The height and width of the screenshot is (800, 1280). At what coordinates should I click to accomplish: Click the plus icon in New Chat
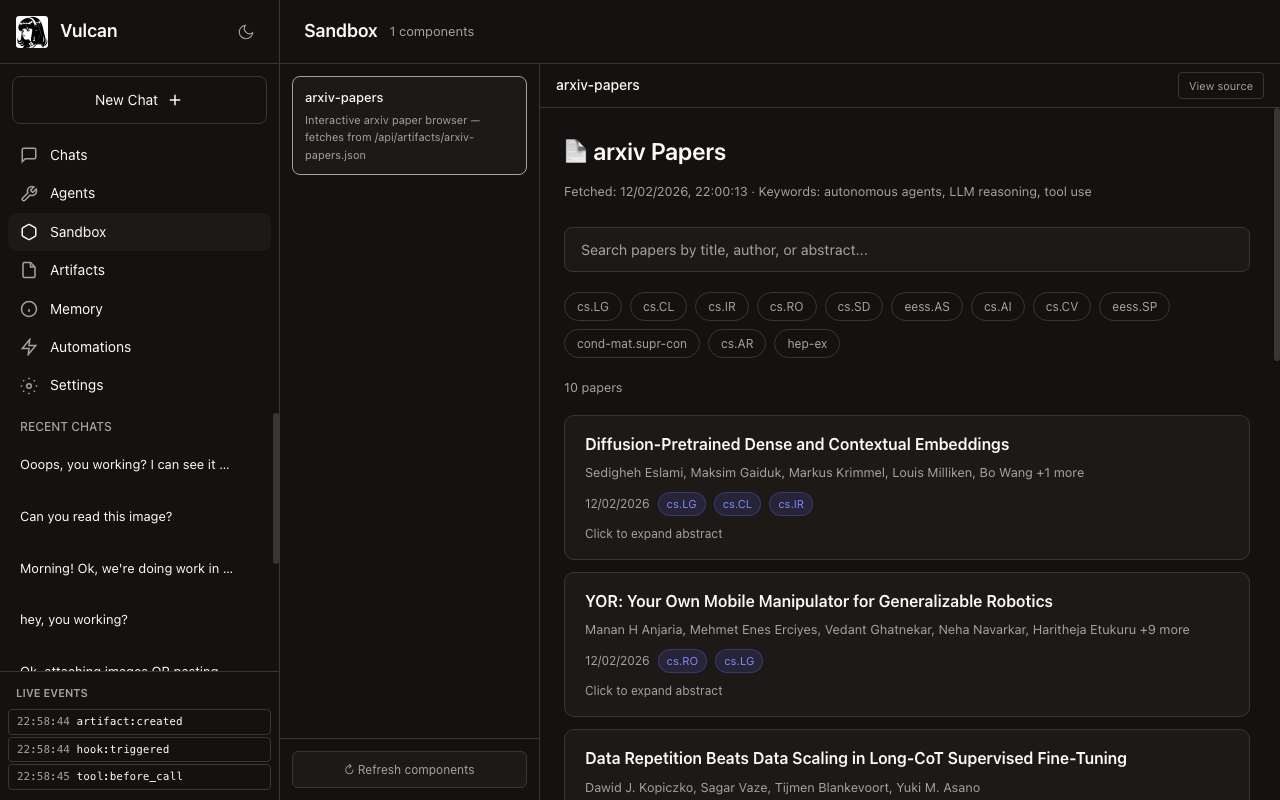point(175,100)
